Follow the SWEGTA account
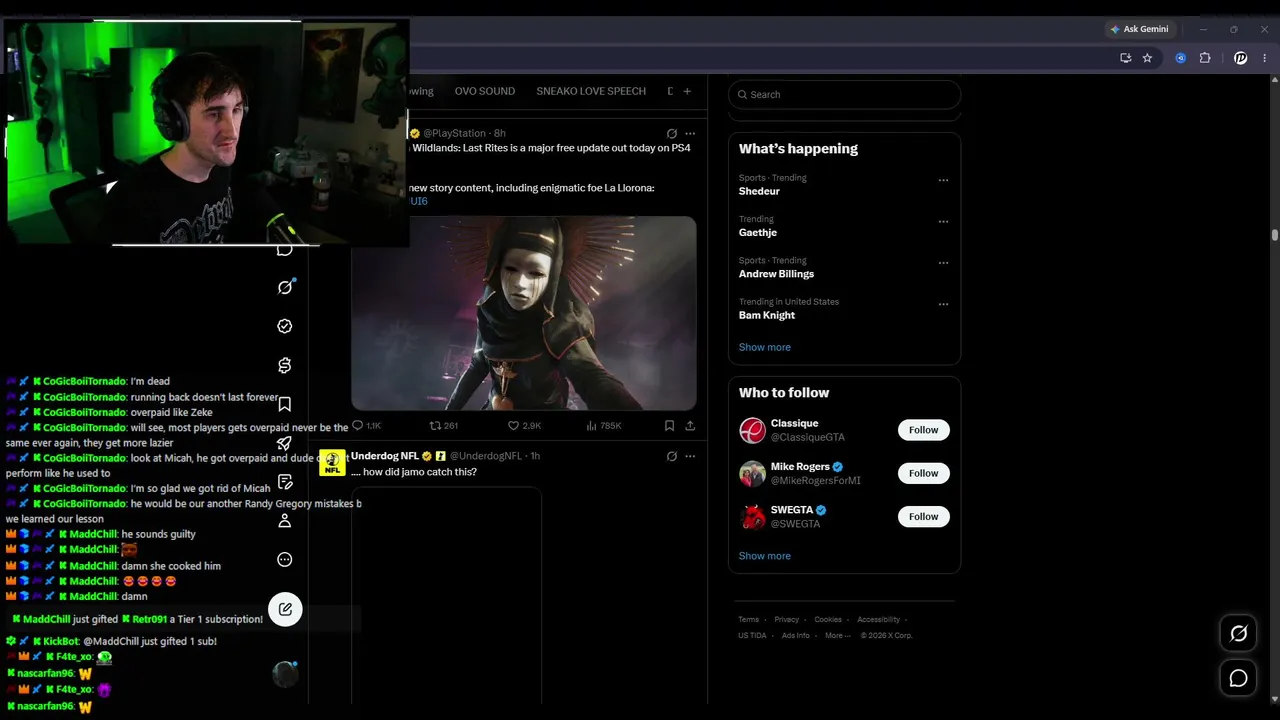Screen dimensions: 1280x720 coord(923,516)
